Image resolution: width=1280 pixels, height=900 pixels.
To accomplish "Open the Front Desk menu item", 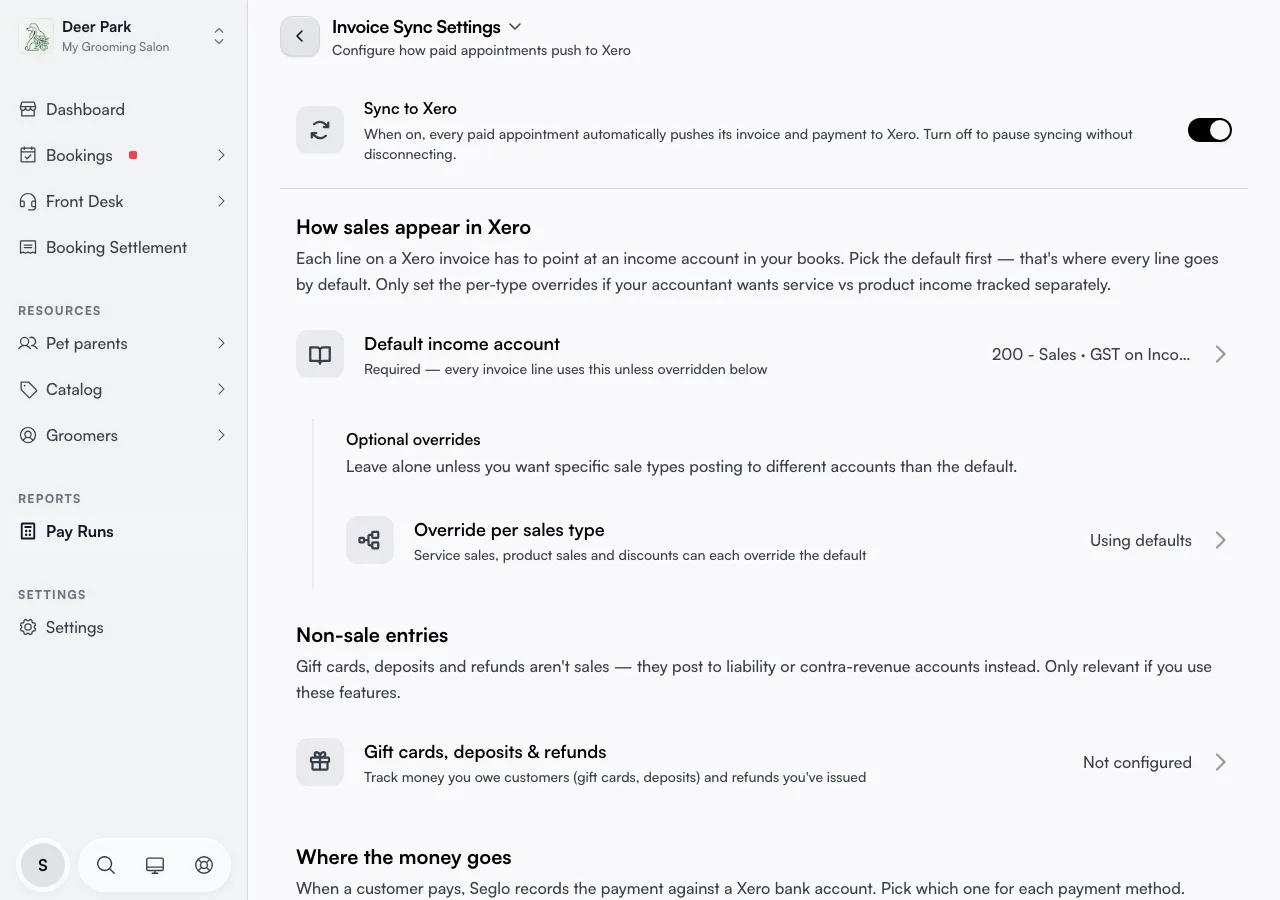I will 123,201.
